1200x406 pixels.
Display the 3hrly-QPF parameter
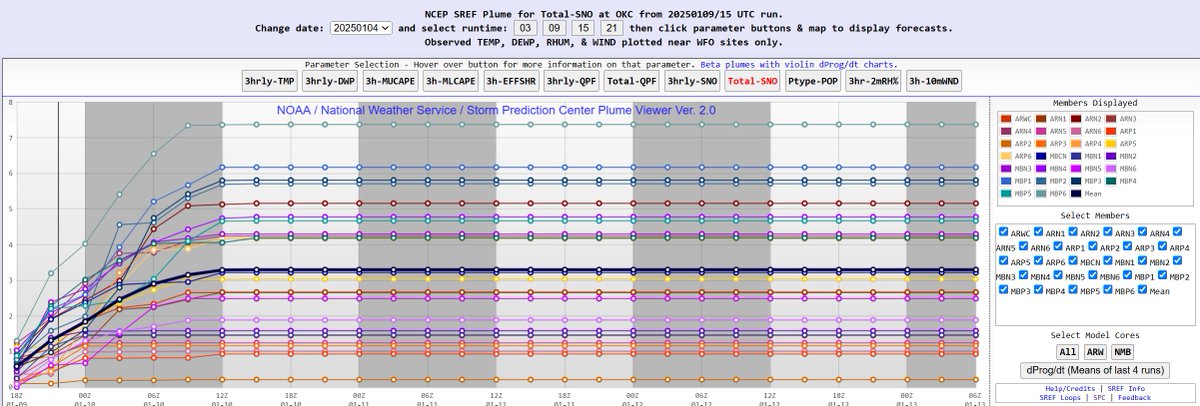(571, 82)
